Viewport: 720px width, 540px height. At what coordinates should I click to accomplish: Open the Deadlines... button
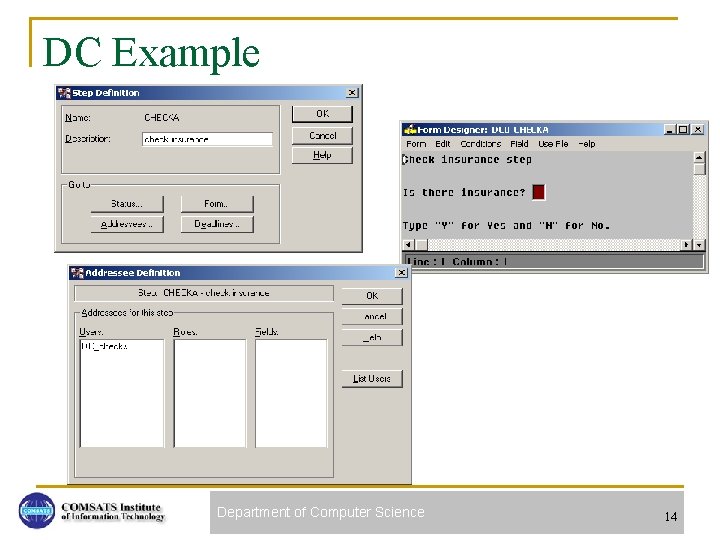(217, 224)
